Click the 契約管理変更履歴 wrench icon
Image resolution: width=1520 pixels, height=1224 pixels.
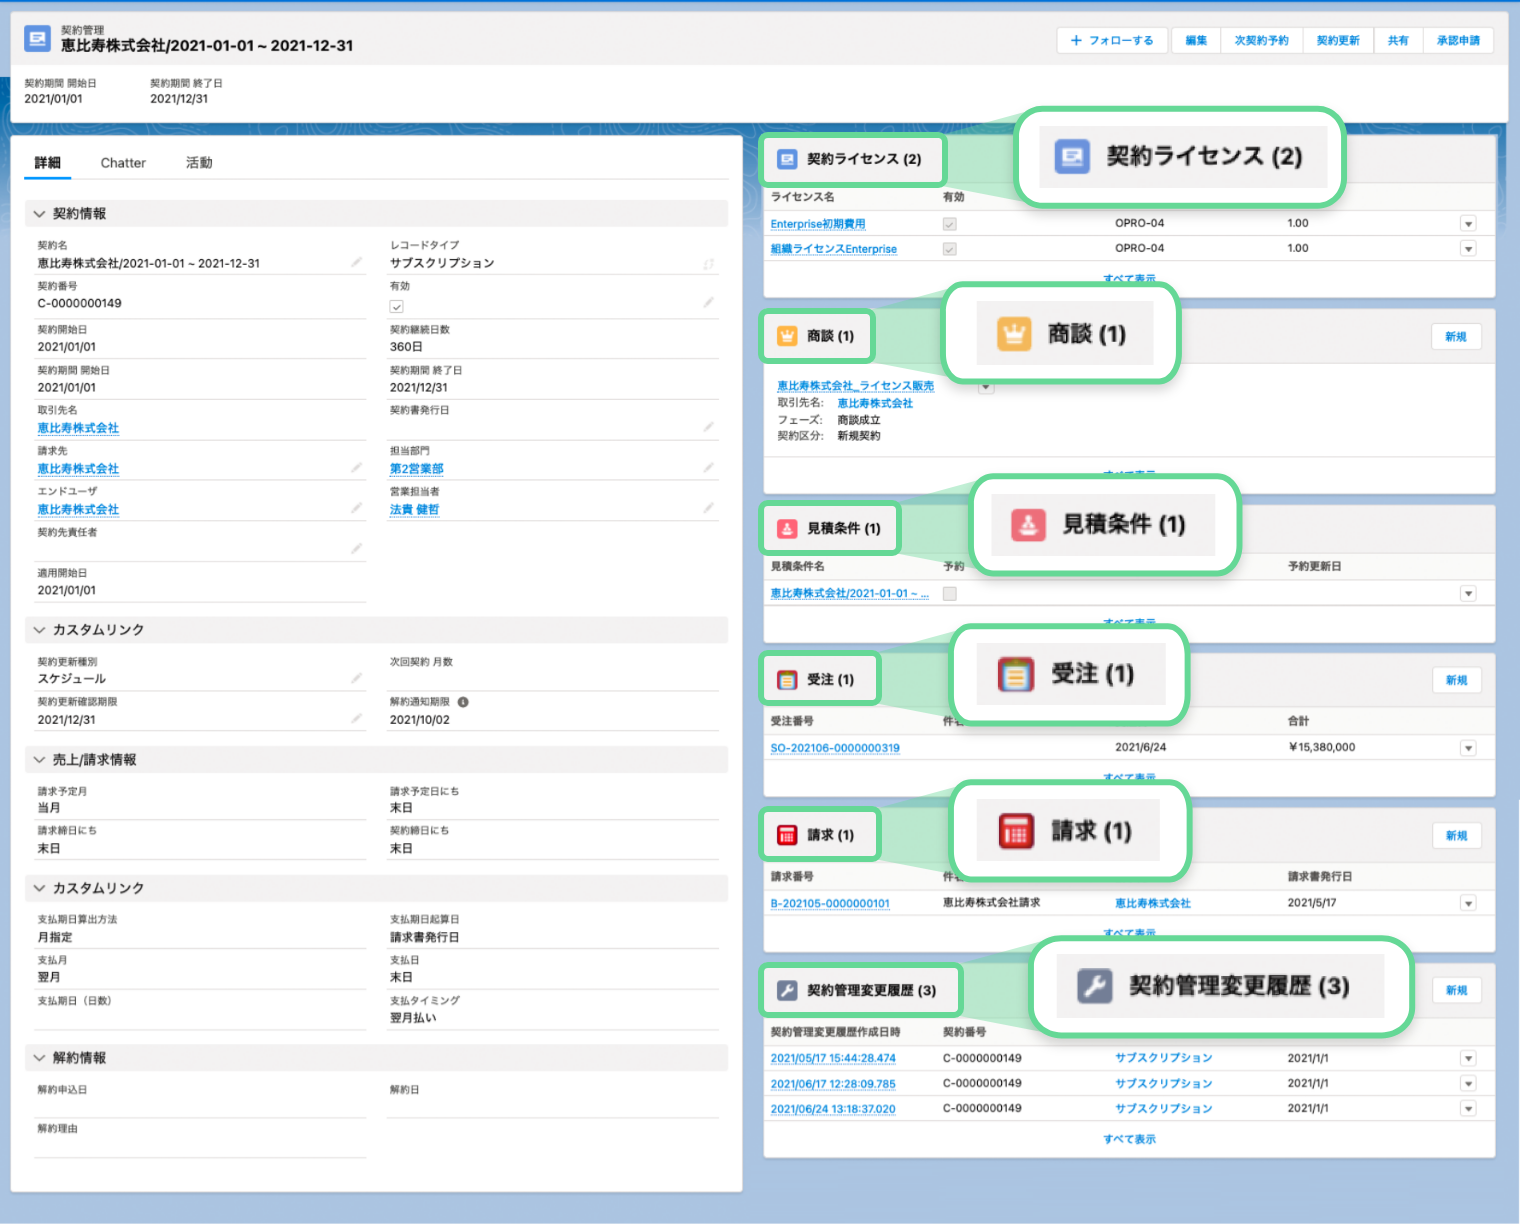(787, 991)
